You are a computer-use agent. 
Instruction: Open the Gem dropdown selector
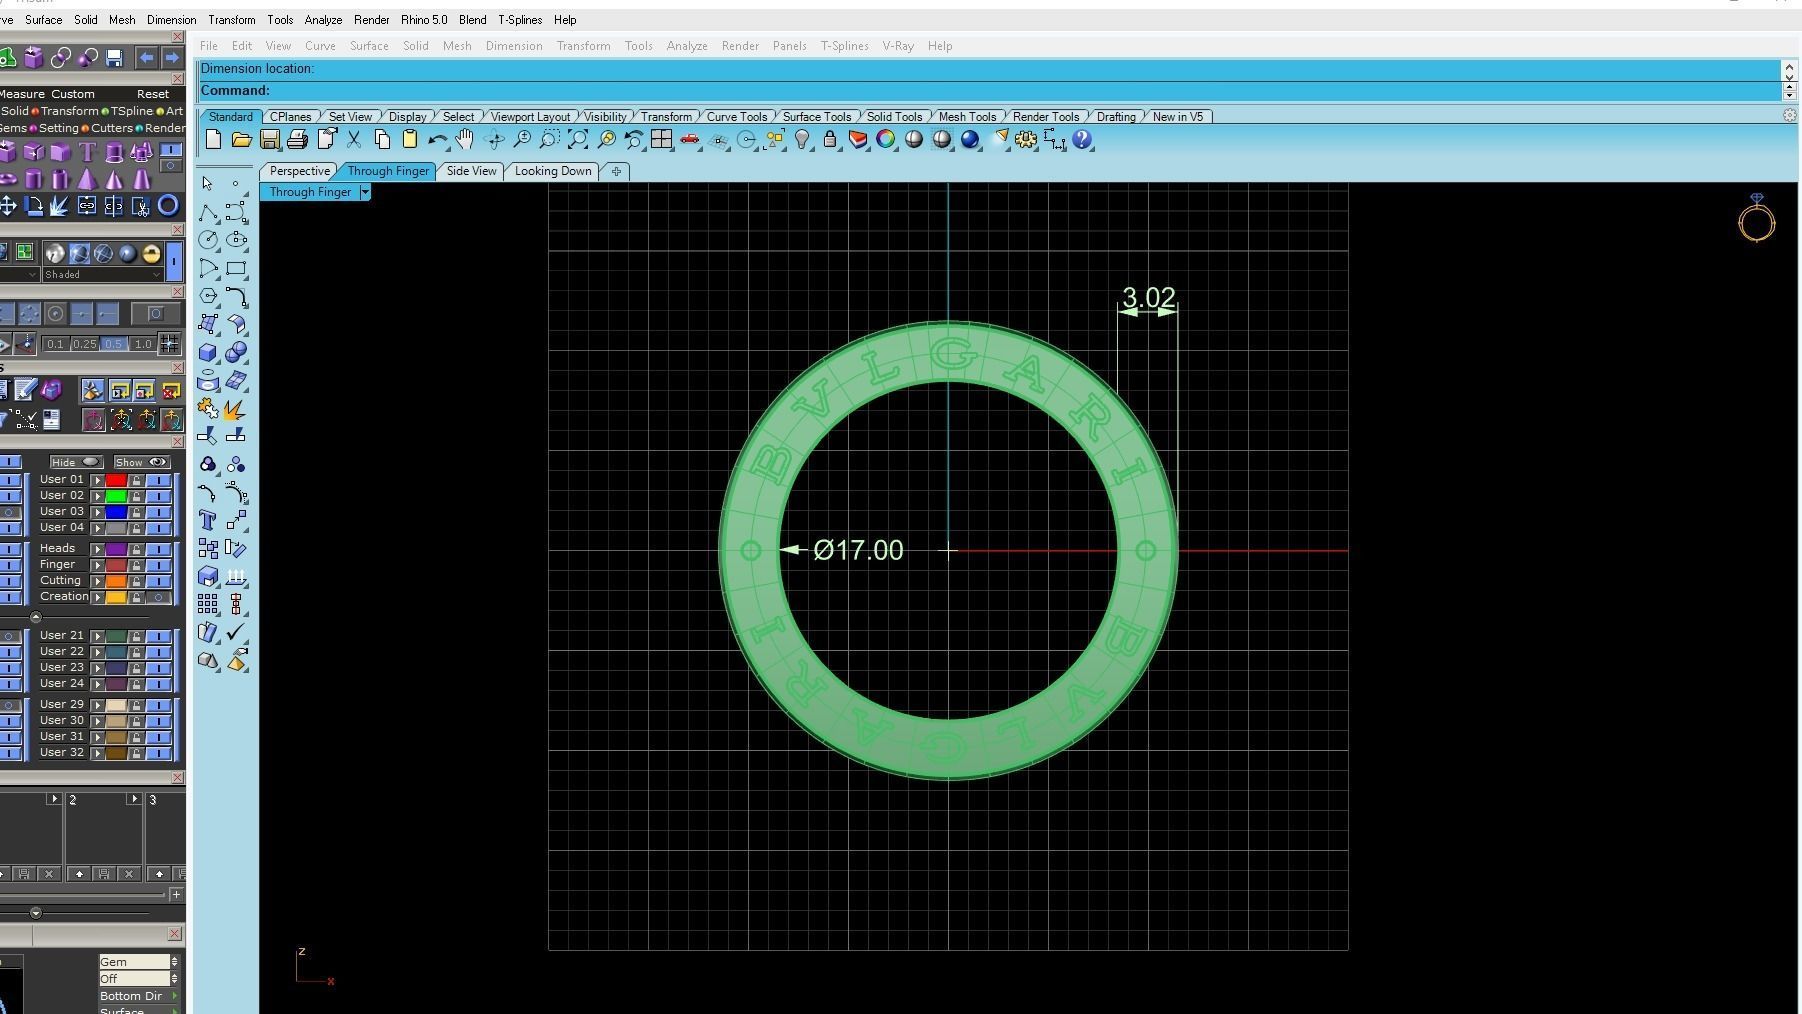138,962
